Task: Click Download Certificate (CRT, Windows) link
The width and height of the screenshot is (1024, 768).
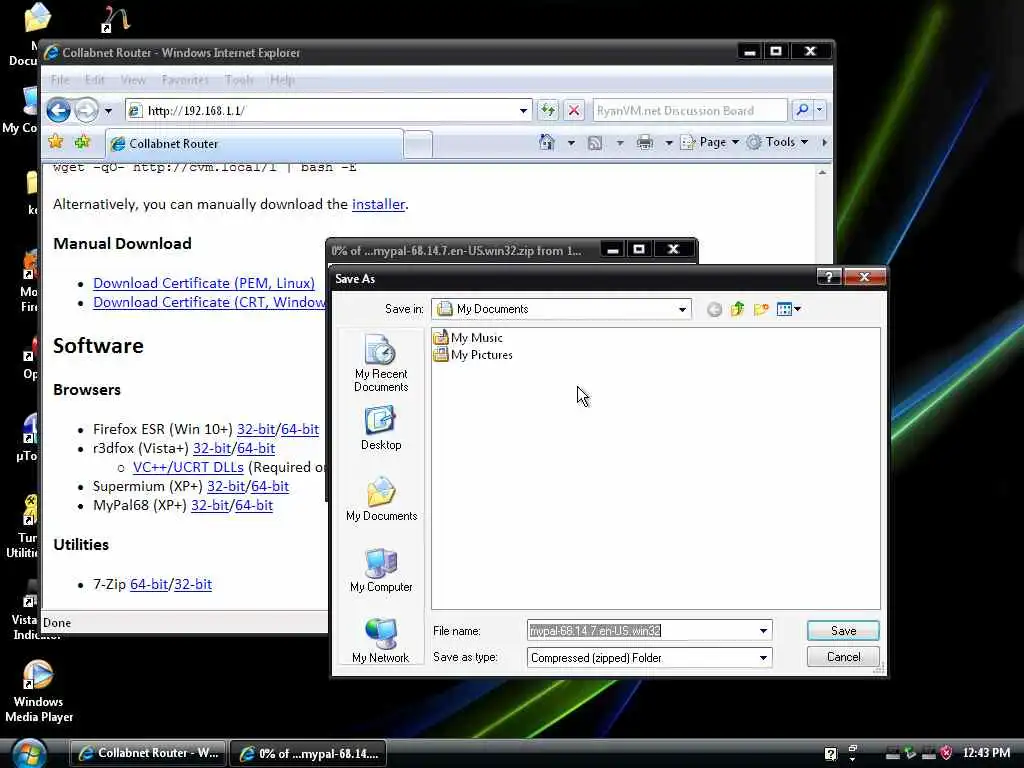Action: [209, 302]
